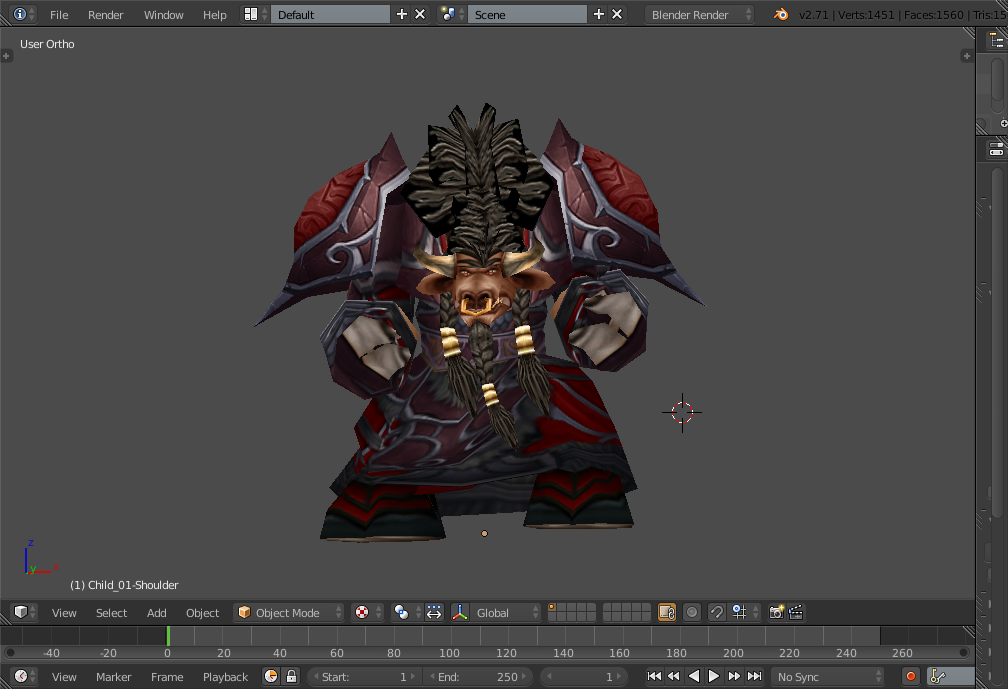Viewport: 1008px width, 689px height.
Task: Expand the tool shelf with the left plus
Action: coord(6,56)
